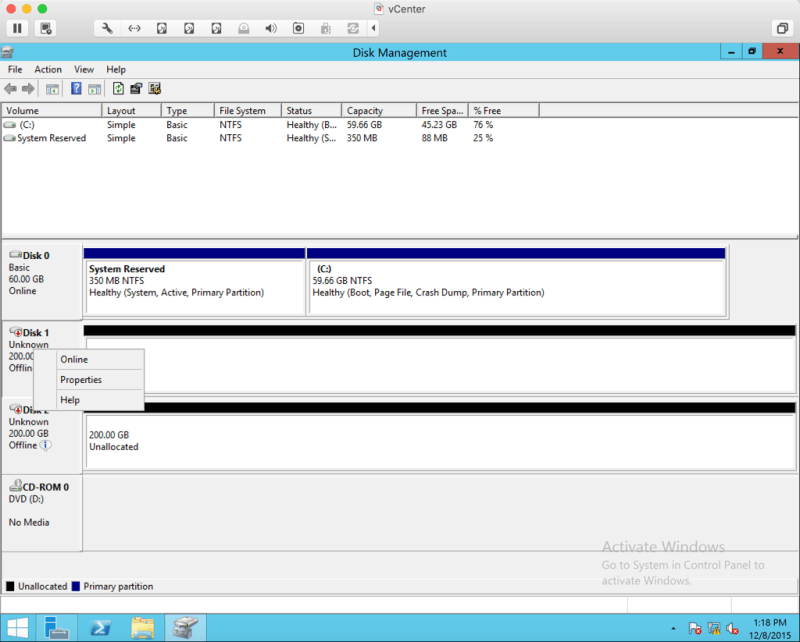The width and height of the screenshot is (800, 642).
Task: Select the System Reserved volume row
Action: tap(51, 139)
